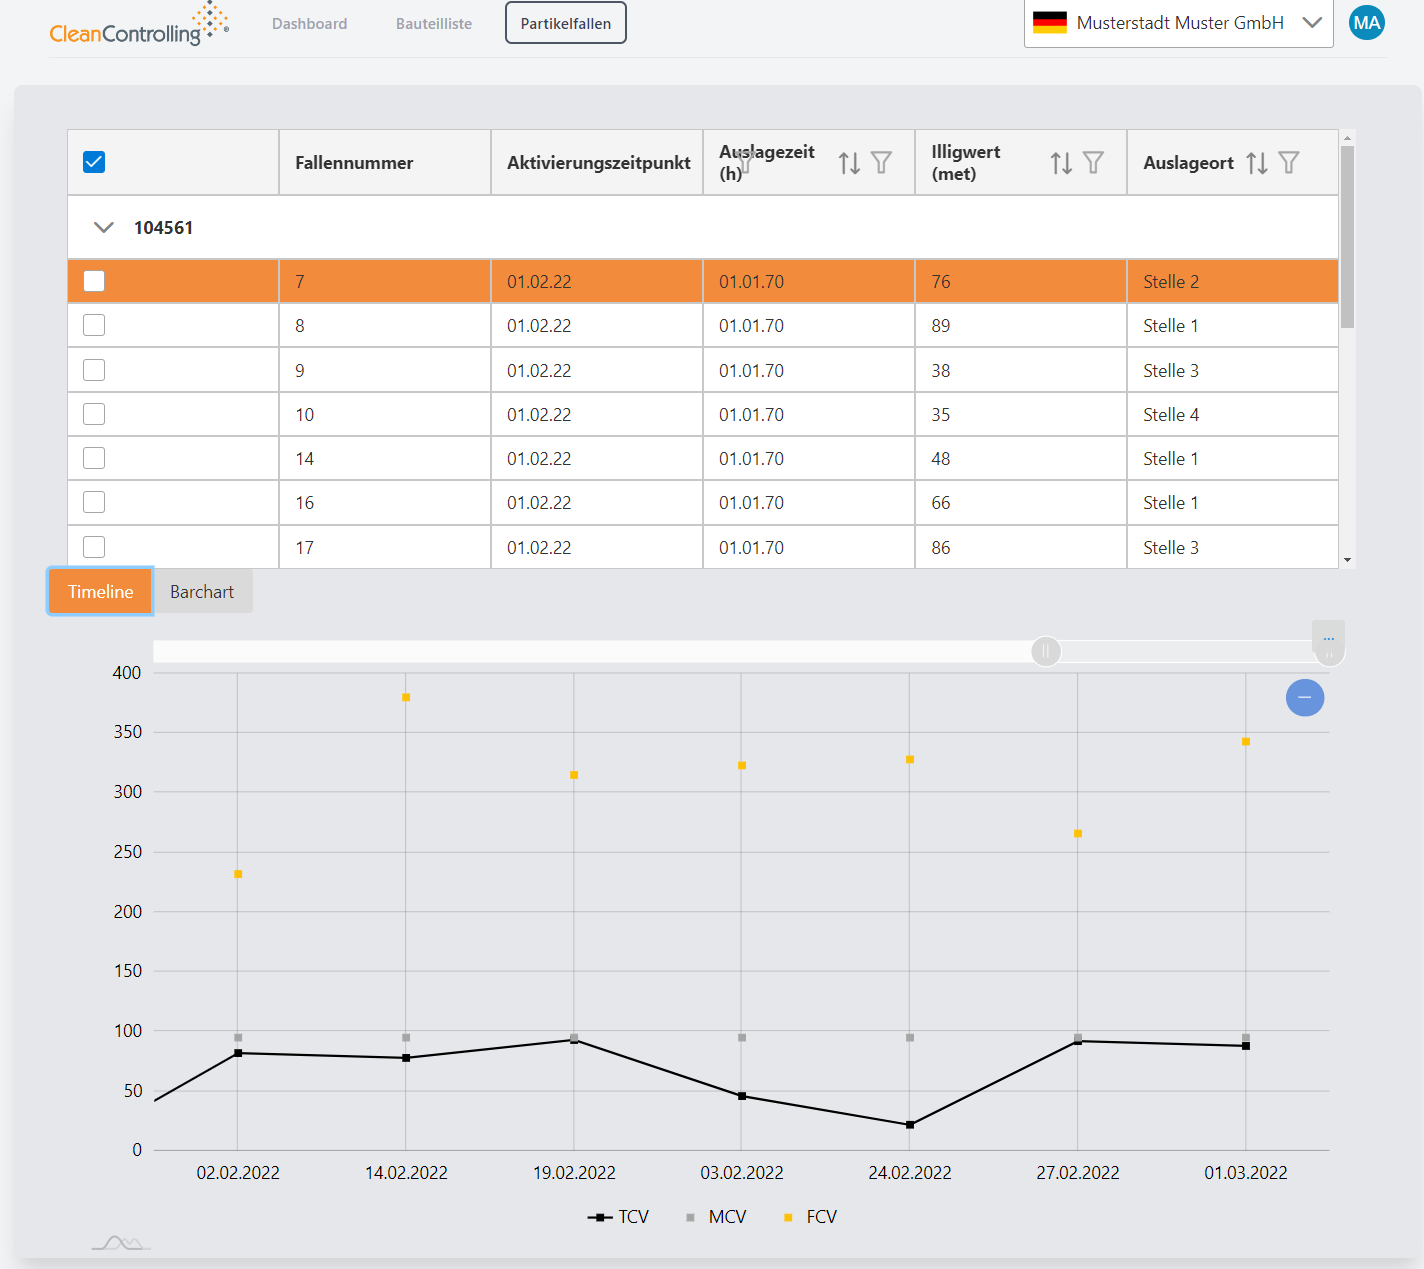Switch to the Barchart tab
The height and width of the screenshot is (1269, 1424).
[x=202, y=592]
